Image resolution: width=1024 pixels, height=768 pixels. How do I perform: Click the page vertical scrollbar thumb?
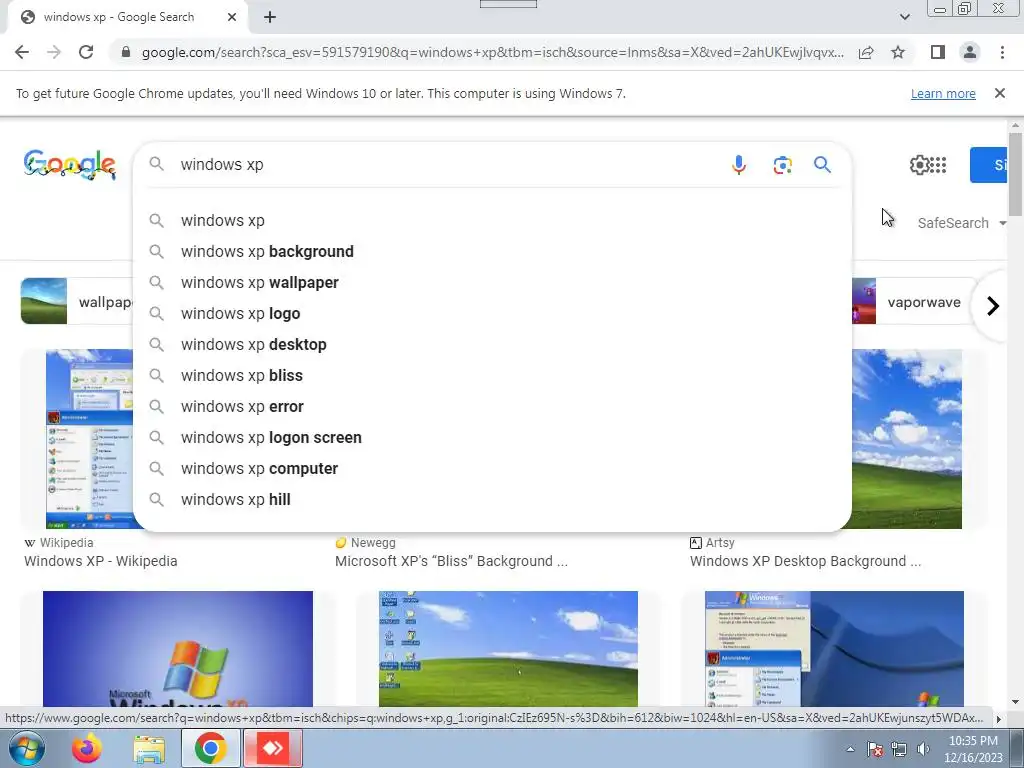(1015, 174)
